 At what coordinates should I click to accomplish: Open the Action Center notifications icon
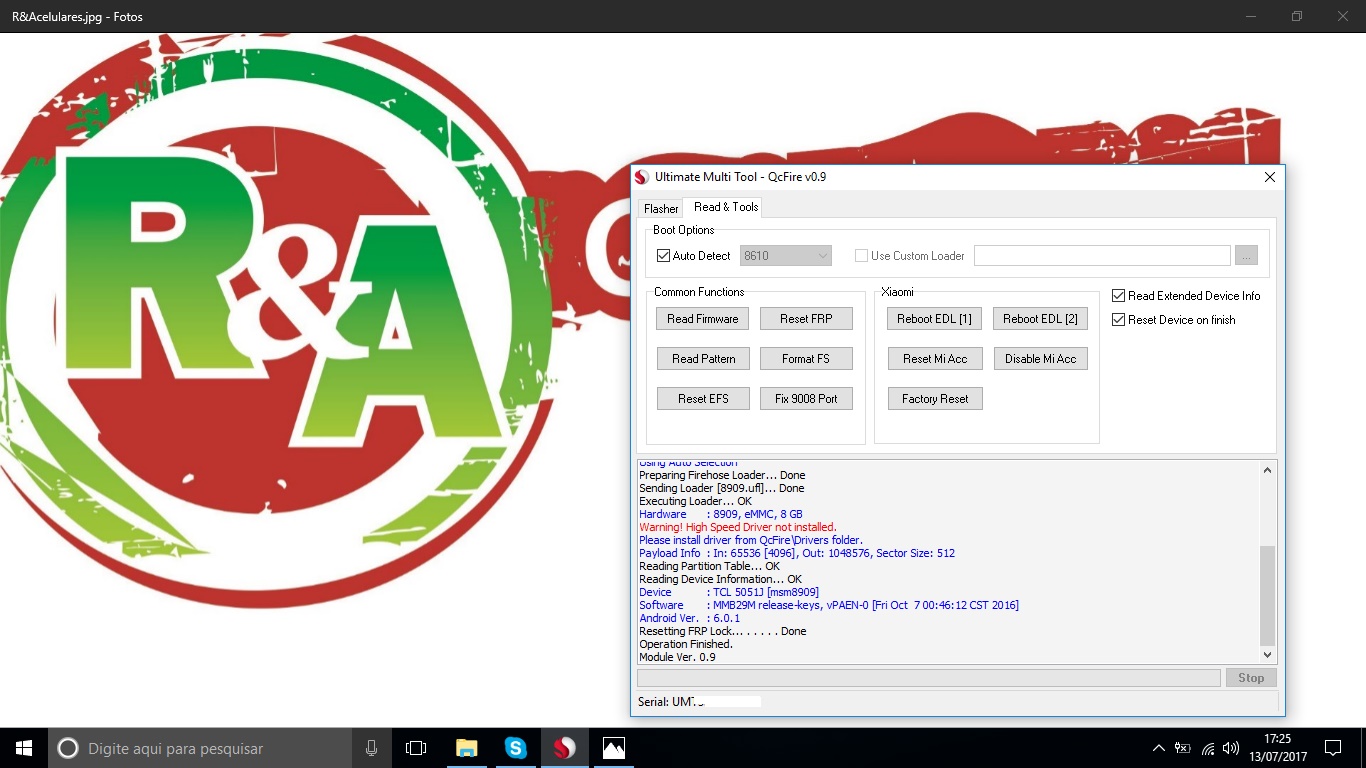[x=1332, y=748]
